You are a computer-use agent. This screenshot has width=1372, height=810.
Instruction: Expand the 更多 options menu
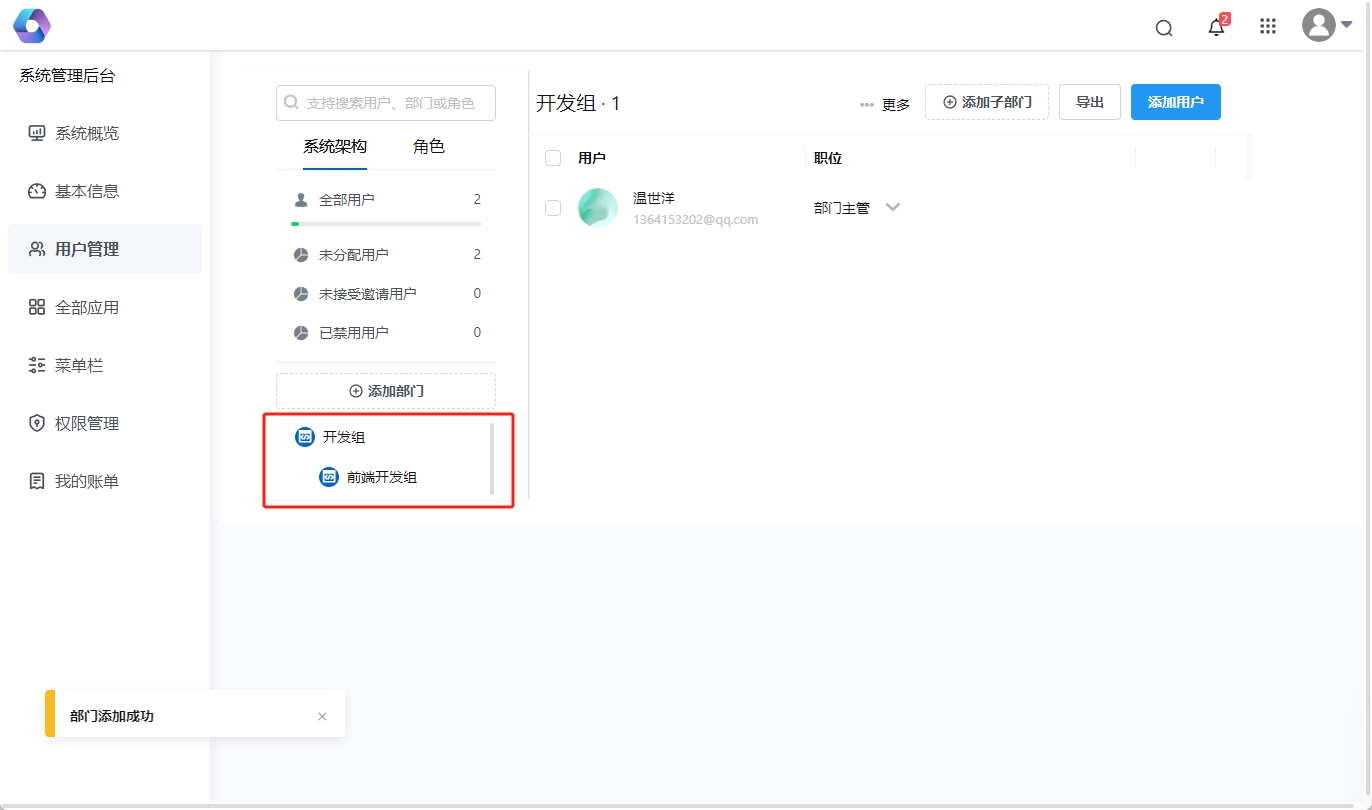click(x=882, y=103)
